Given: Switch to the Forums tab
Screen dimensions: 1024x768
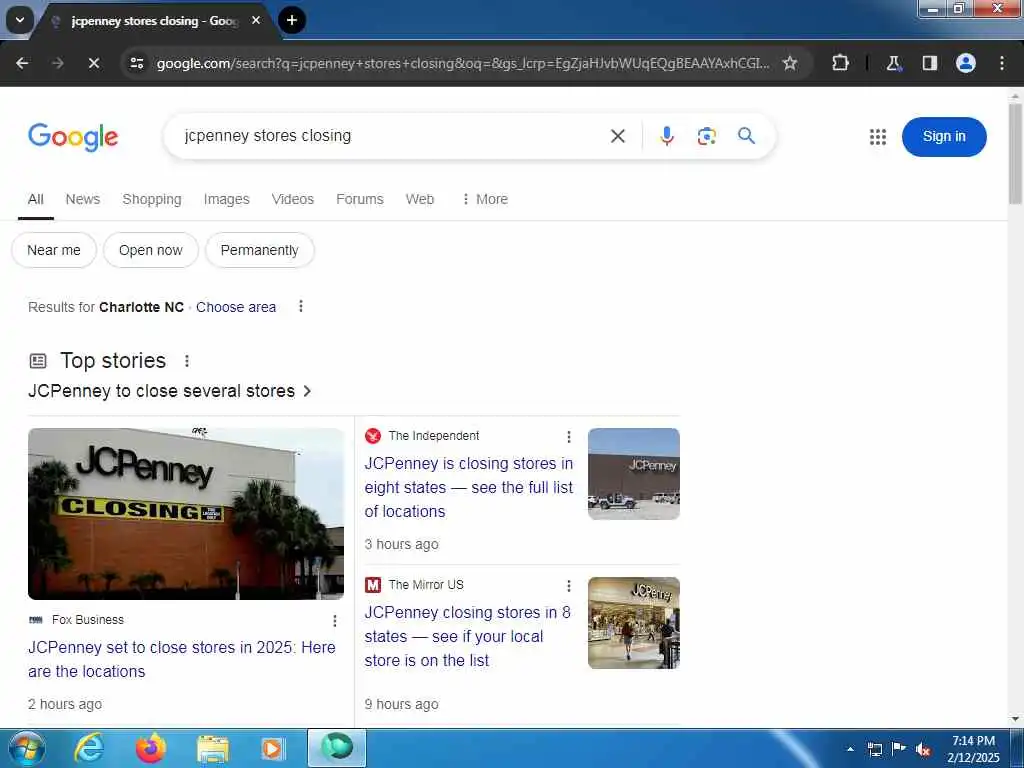Looking at the screenshot, I should pos(360,199).
